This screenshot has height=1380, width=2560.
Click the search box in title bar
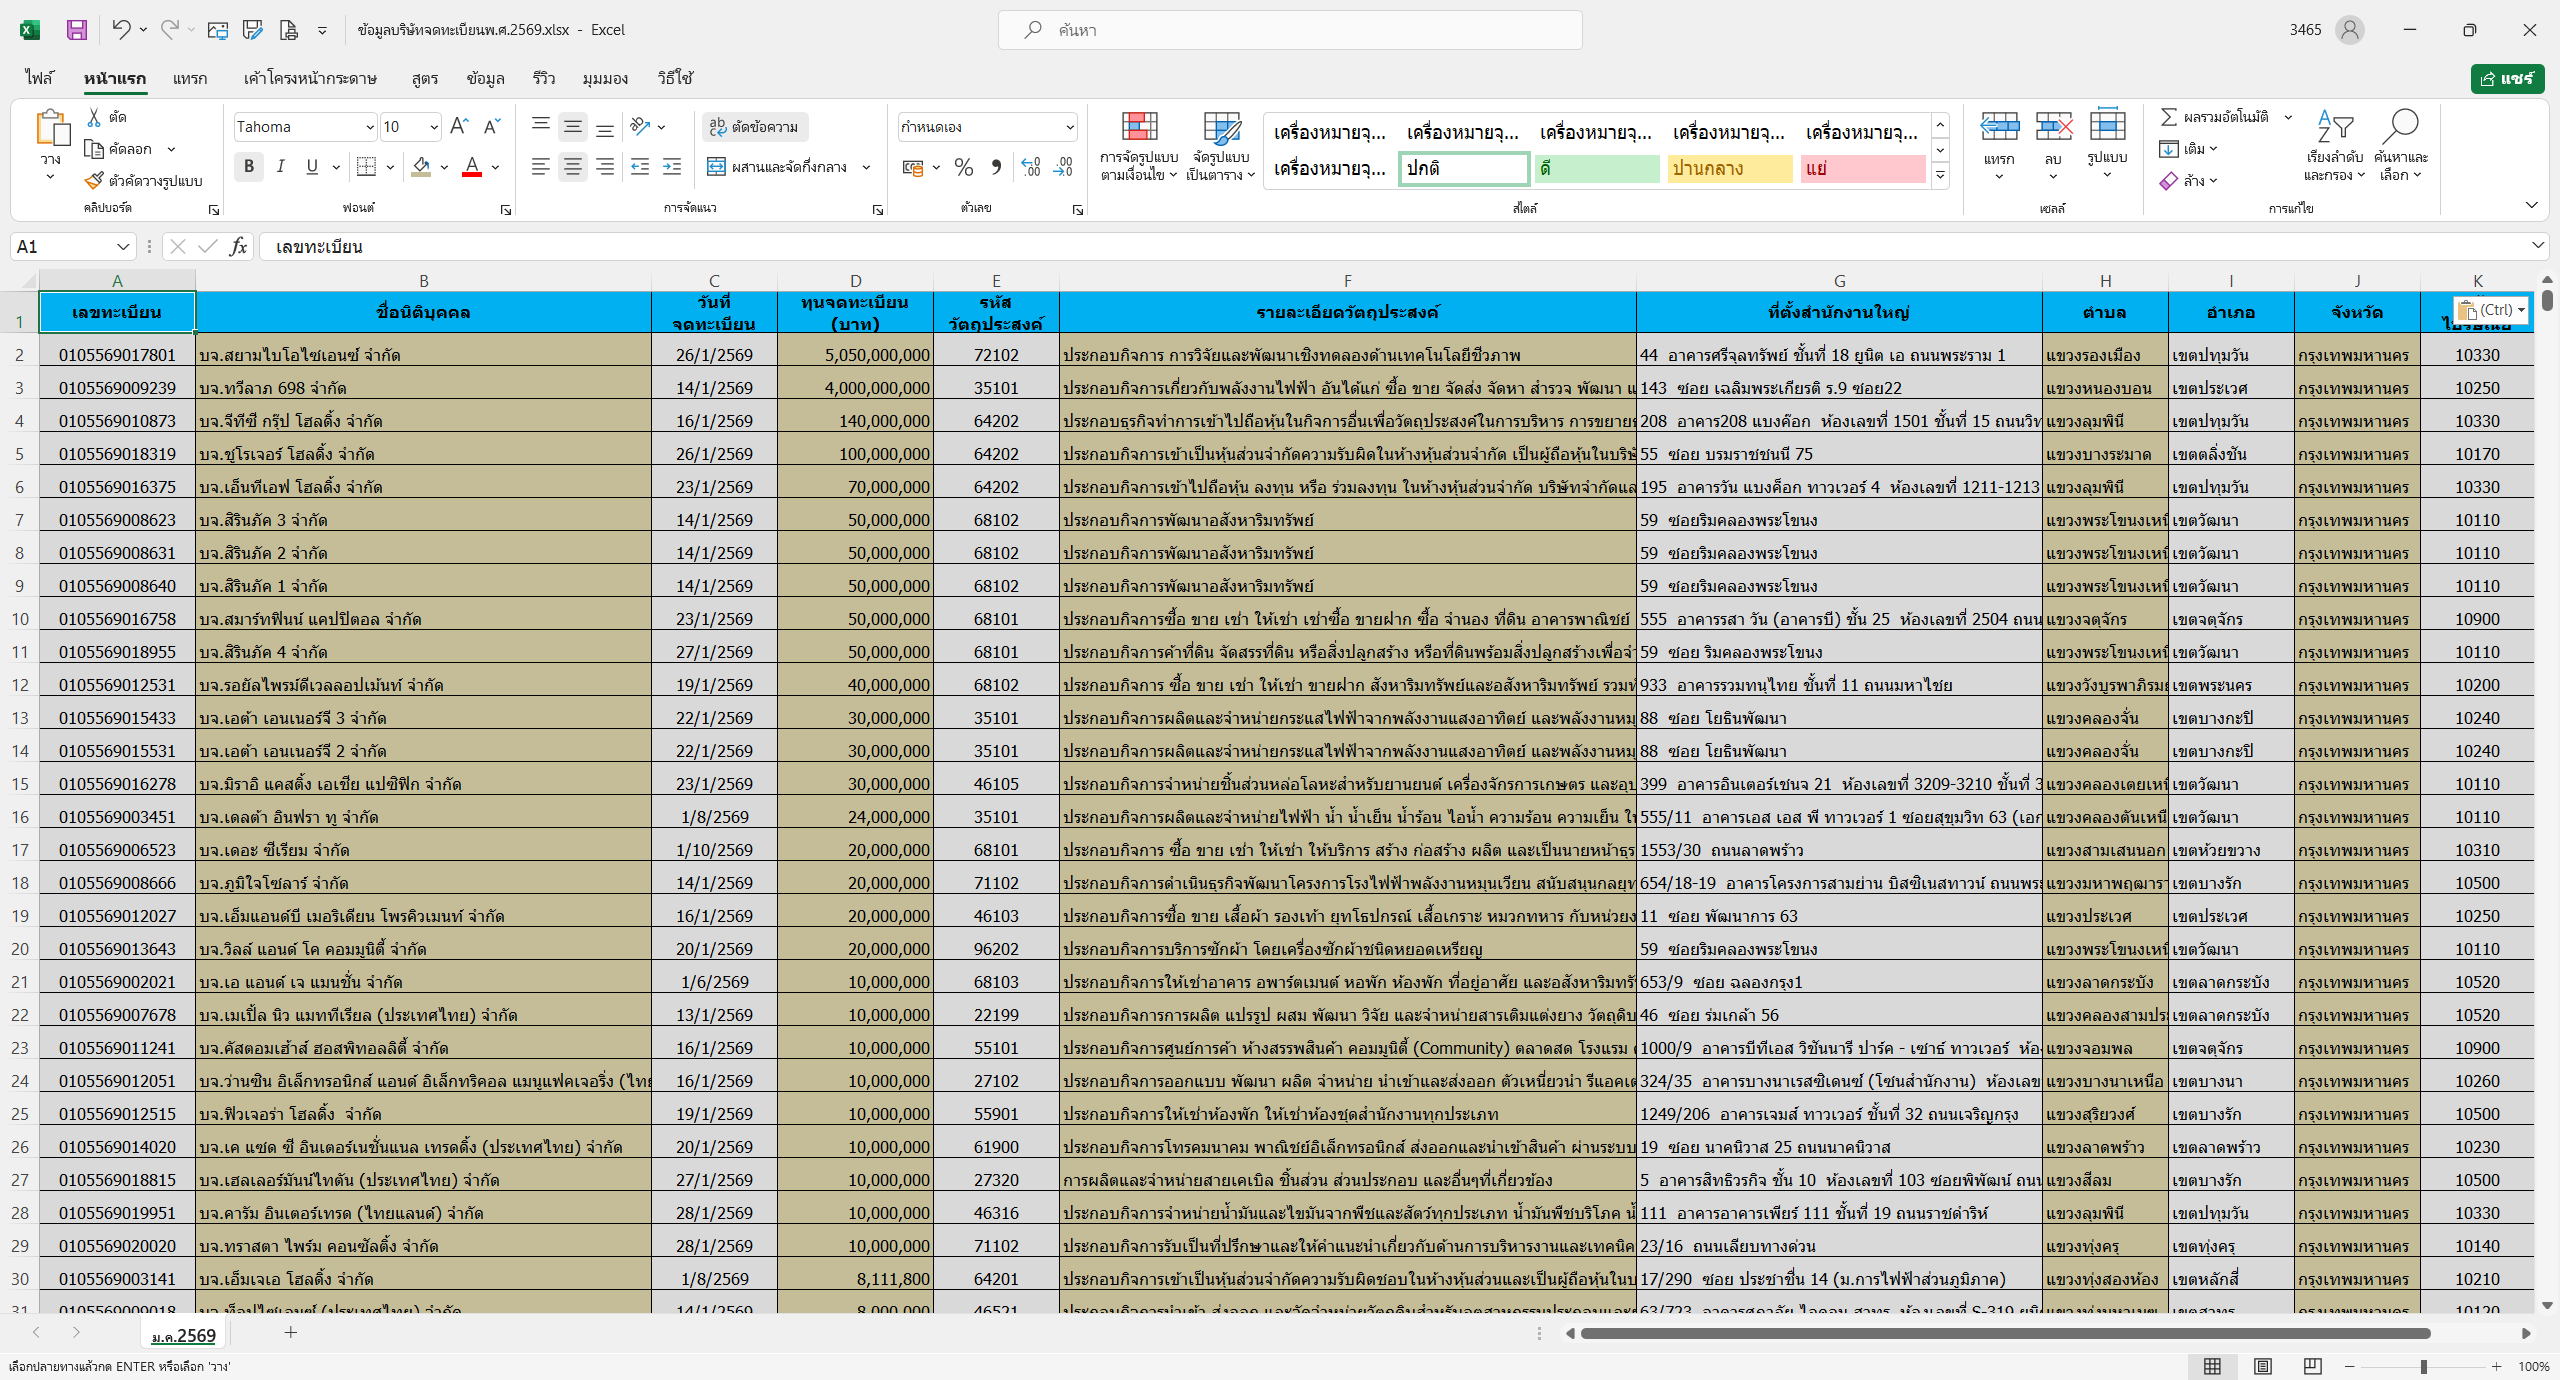click(1289, 30)
